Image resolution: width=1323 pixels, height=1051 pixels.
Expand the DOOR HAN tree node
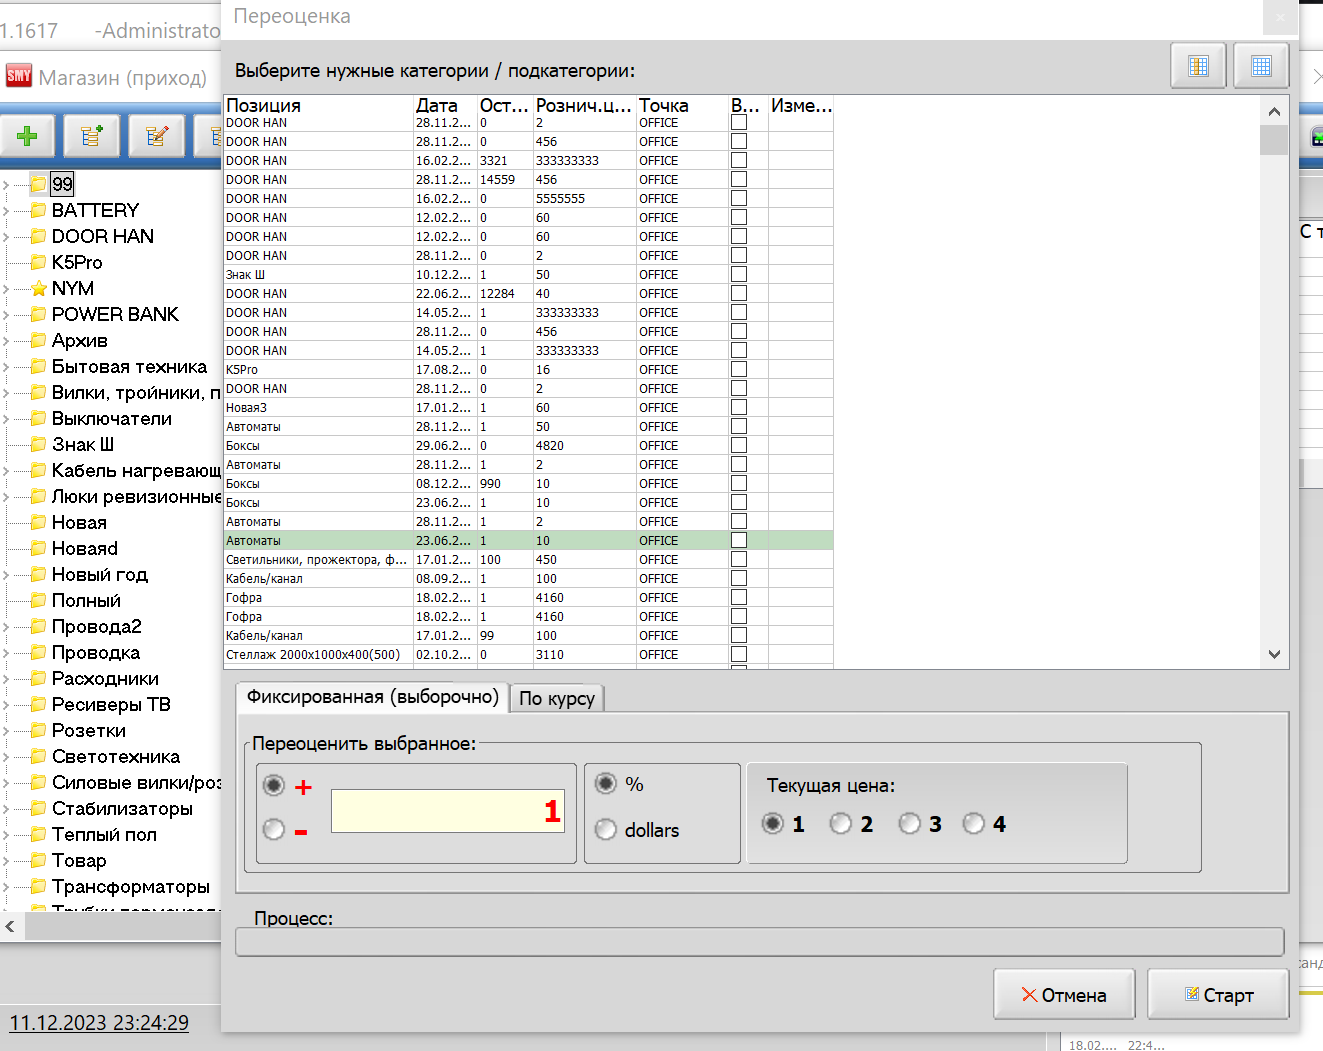7,237
